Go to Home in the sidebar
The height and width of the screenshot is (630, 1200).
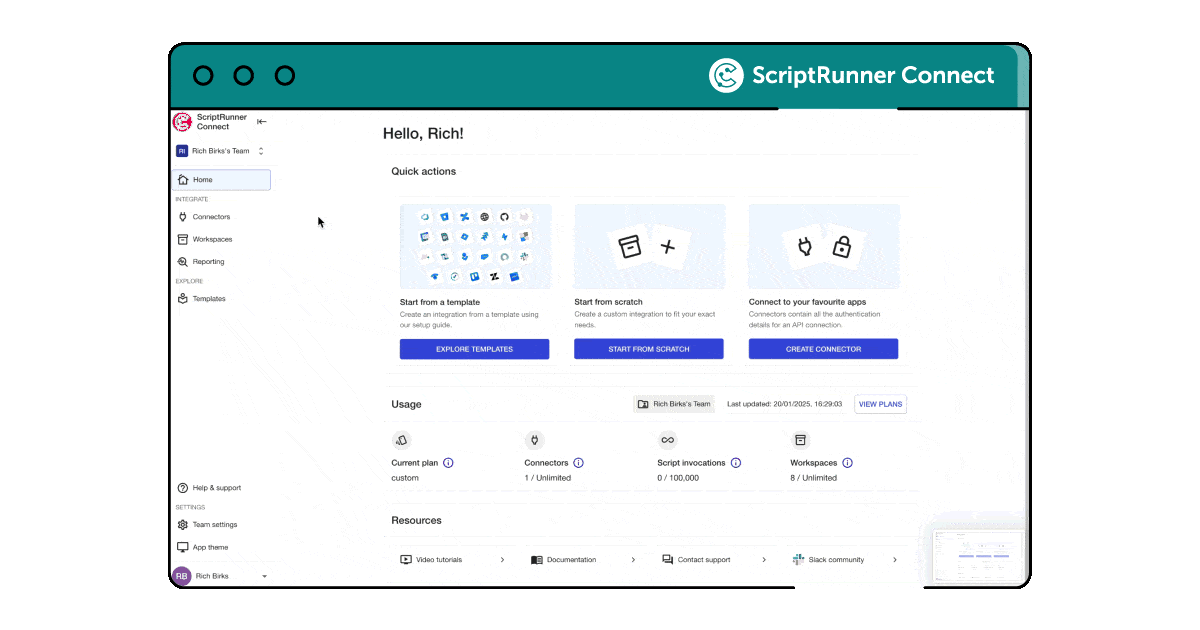(x=221, y=180)
